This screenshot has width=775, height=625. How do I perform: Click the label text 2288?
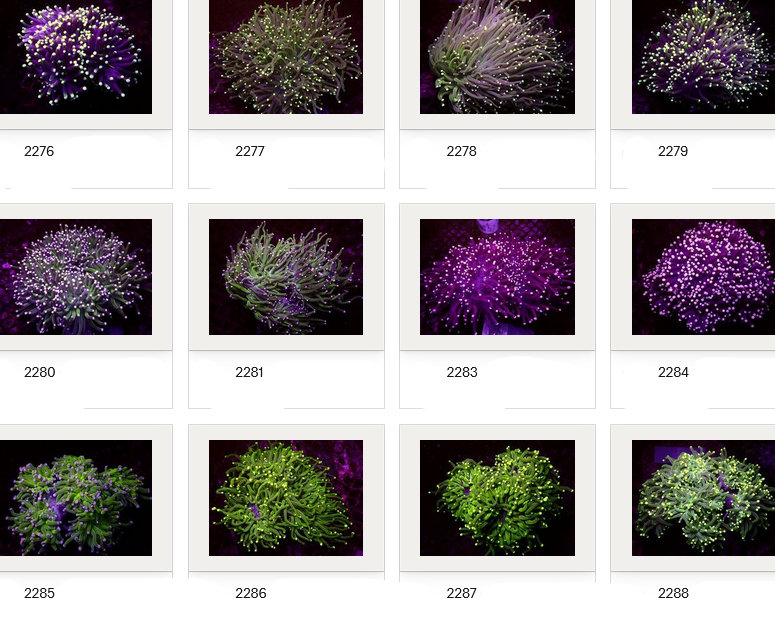click(673, 593)
